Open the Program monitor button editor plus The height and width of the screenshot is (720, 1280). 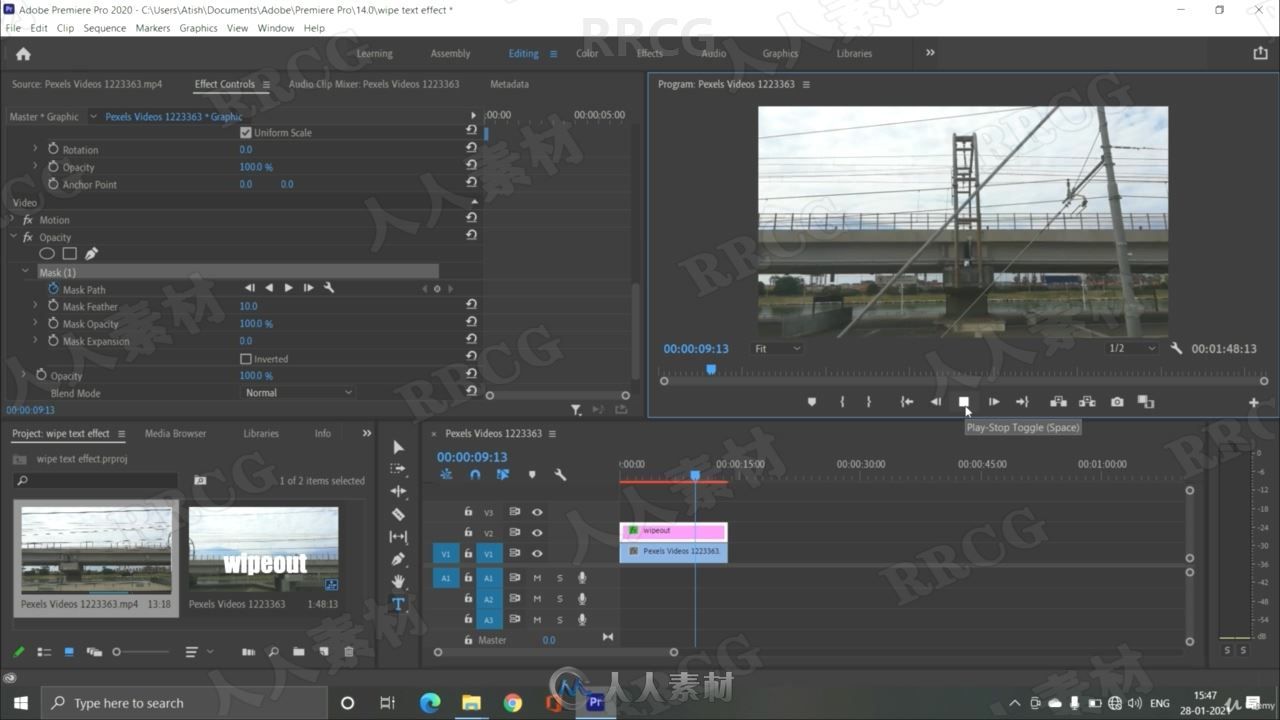coord(1254,402)
